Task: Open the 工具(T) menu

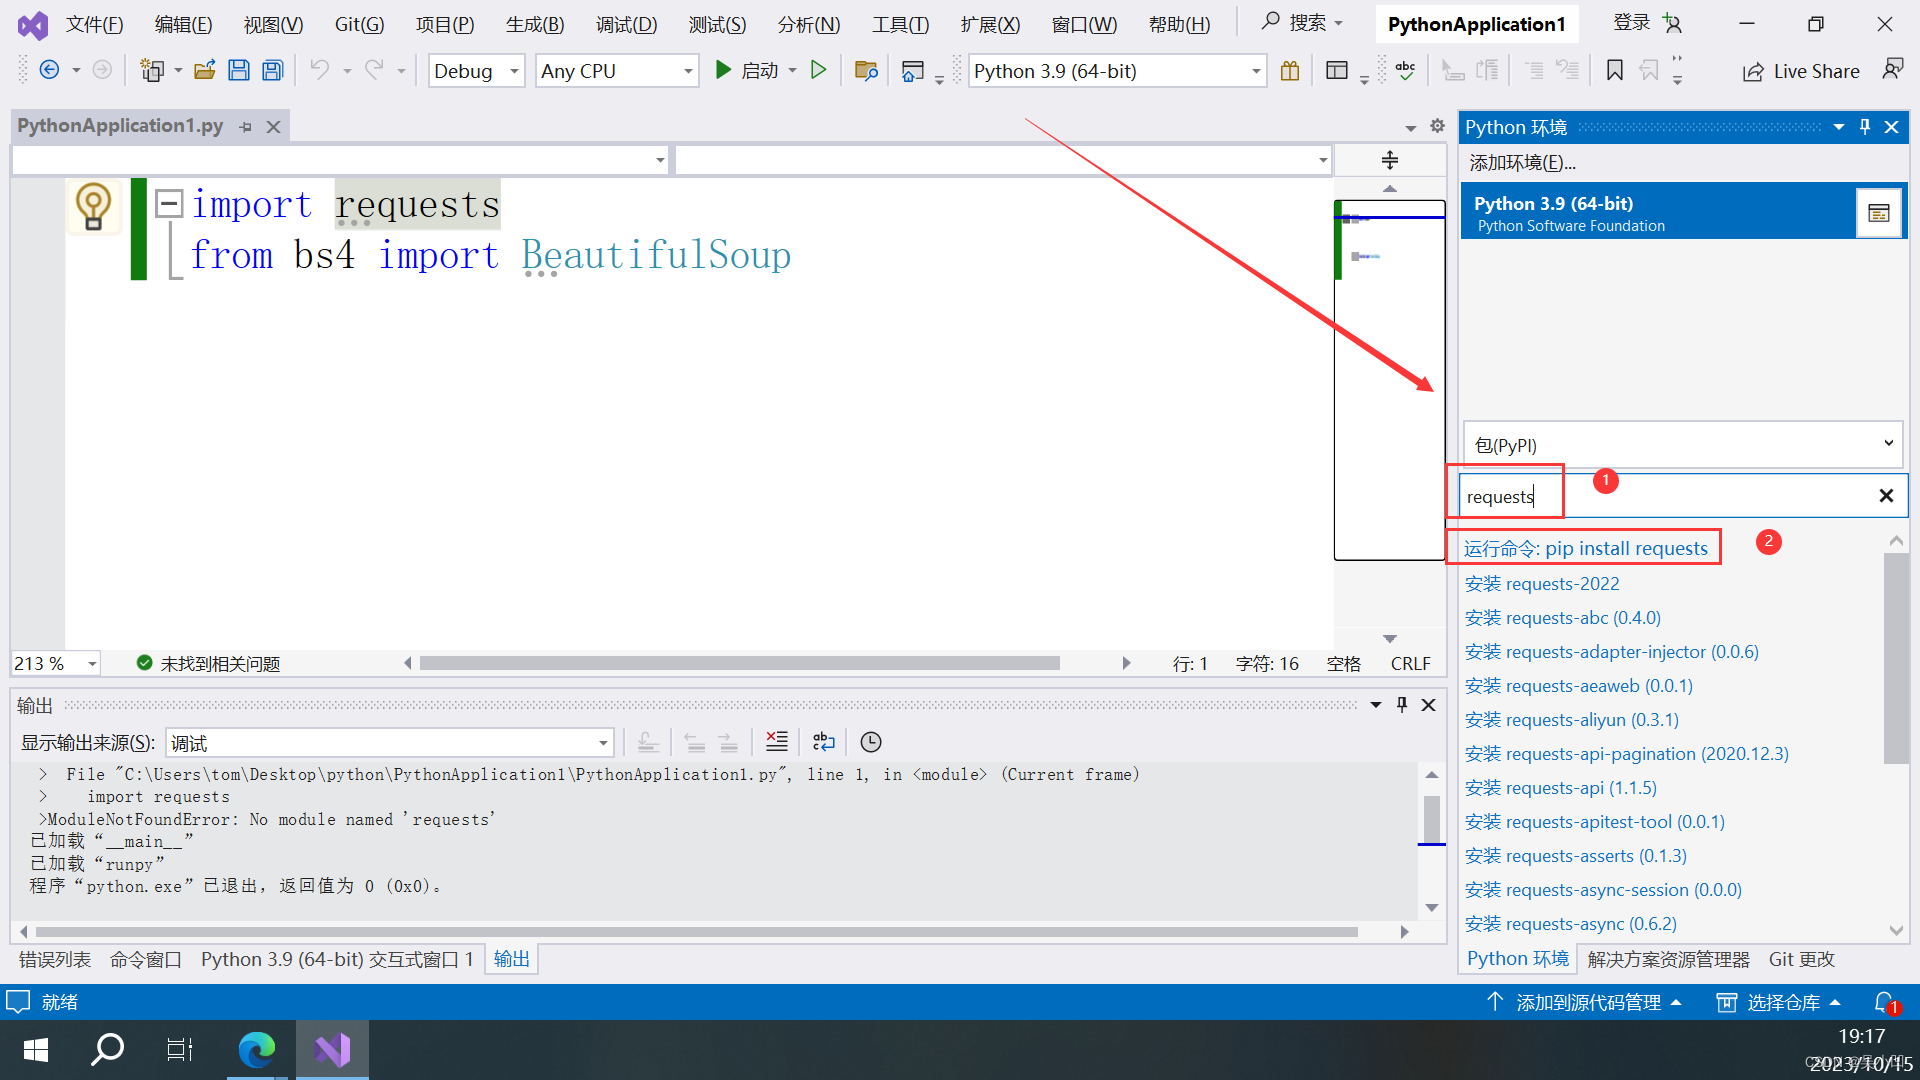Action: (900, 24)
